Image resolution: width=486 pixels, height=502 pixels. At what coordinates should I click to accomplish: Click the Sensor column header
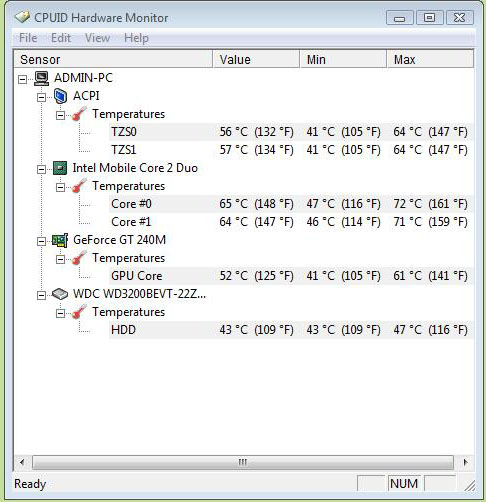click(x=113, y=59)
